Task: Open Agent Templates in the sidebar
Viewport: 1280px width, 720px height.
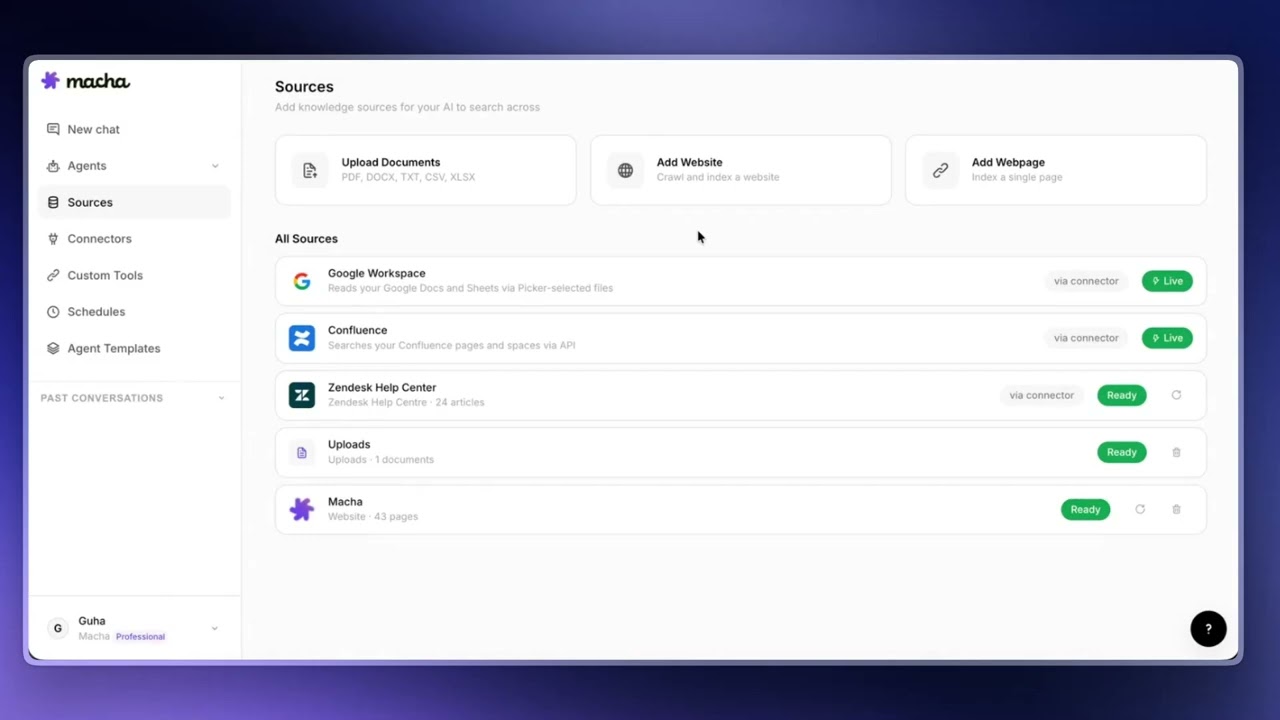Action: pos(134,348)
